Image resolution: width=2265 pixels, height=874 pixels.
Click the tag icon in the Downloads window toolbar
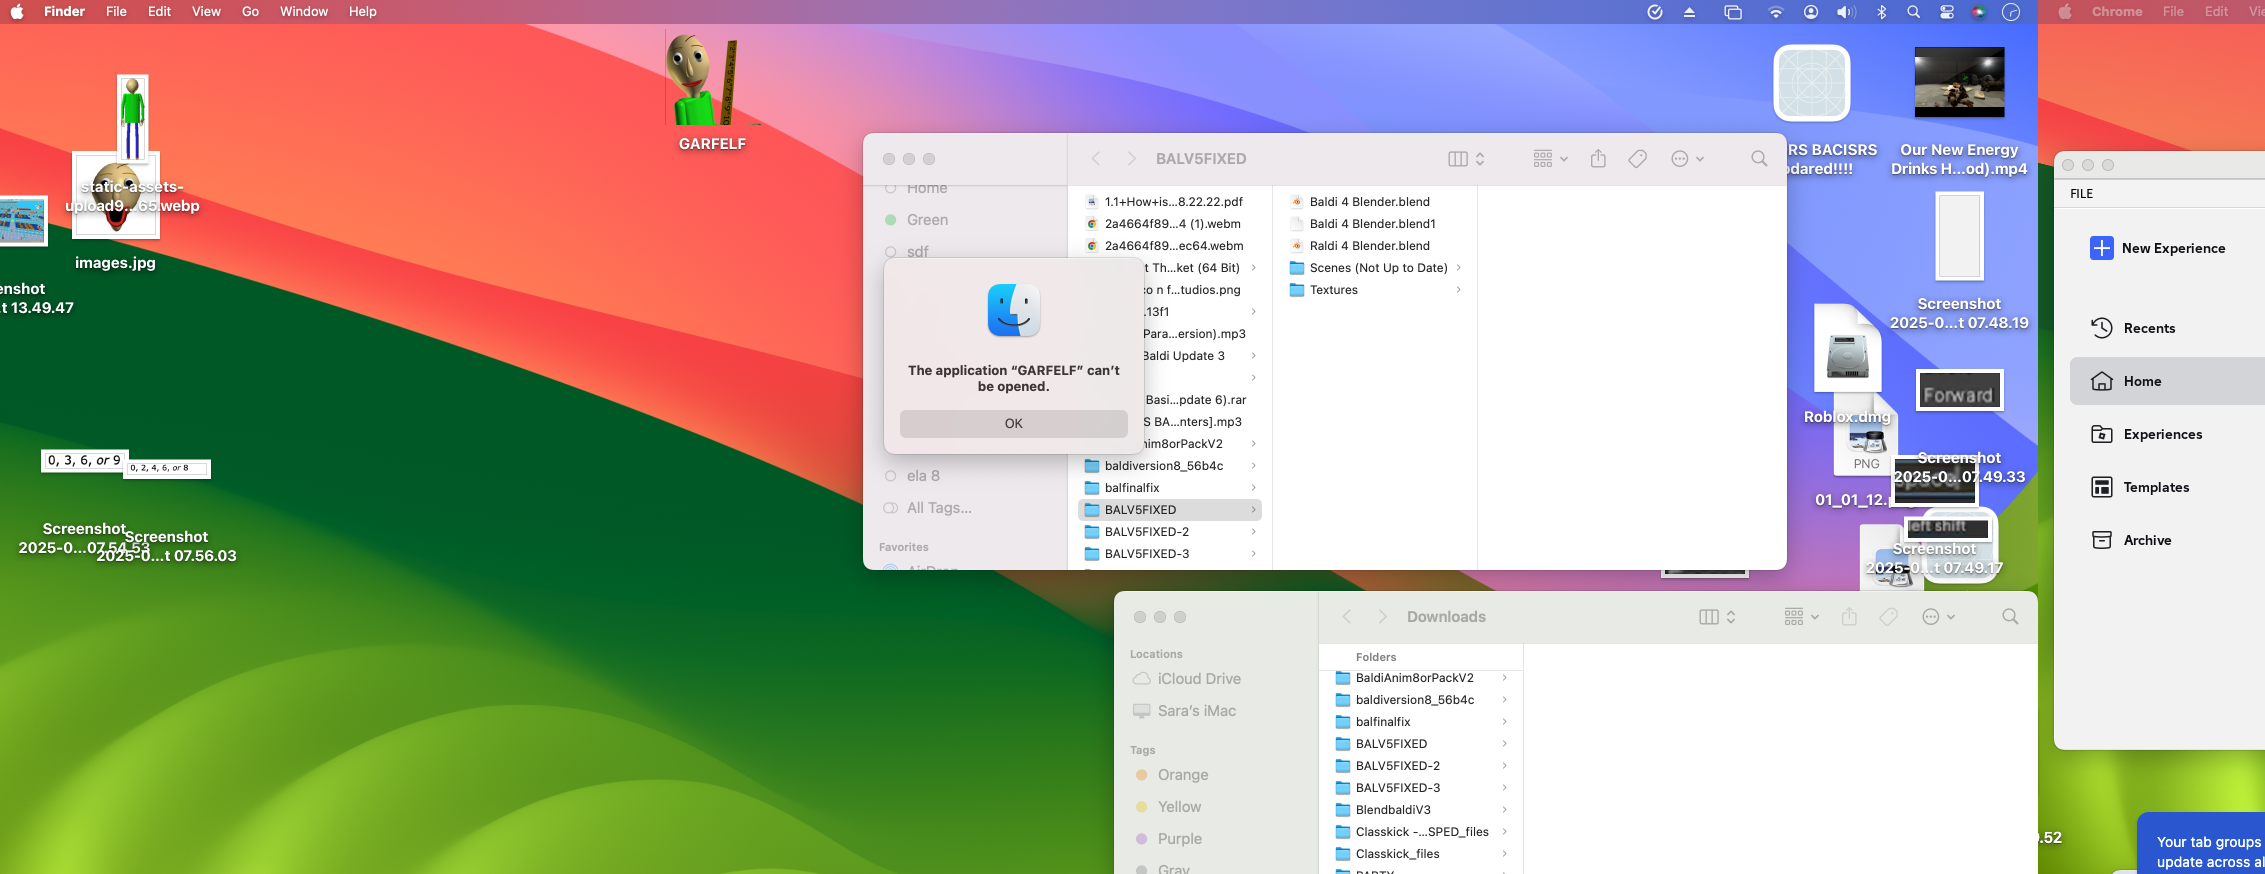click(1888, 617)
